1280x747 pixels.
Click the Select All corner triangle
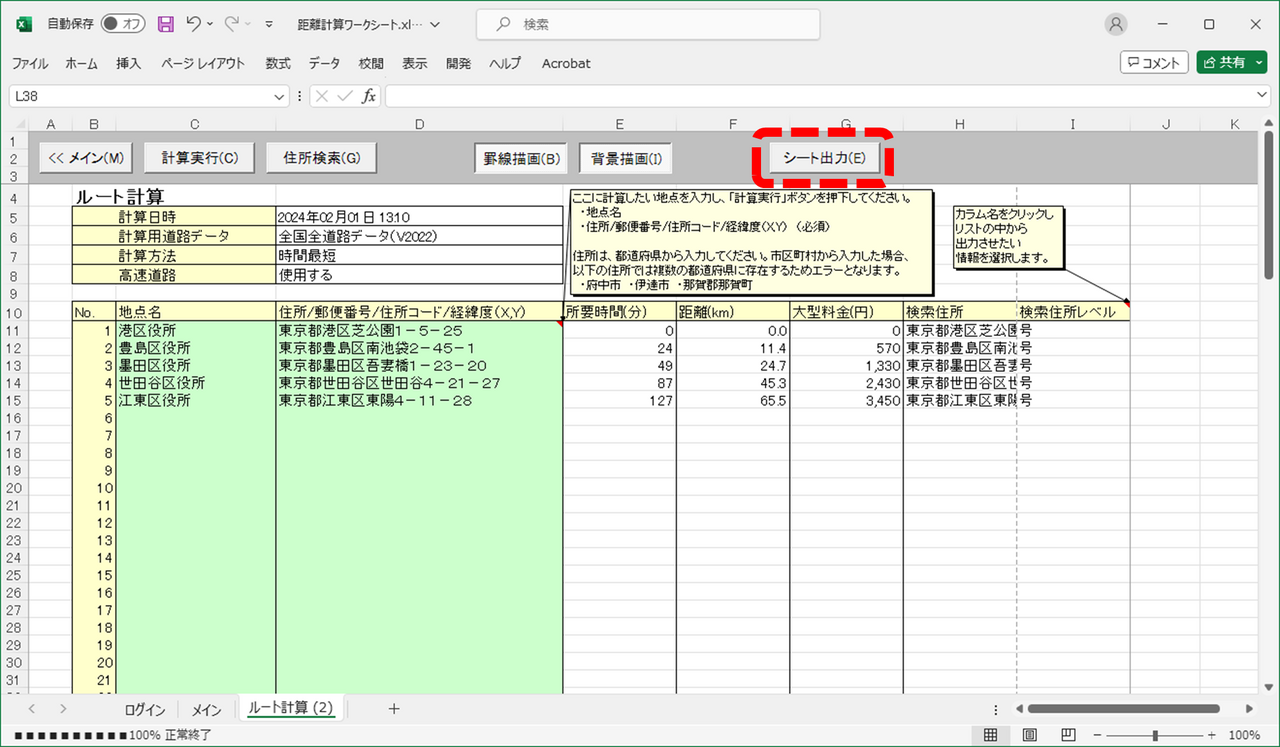pos(18,124)
